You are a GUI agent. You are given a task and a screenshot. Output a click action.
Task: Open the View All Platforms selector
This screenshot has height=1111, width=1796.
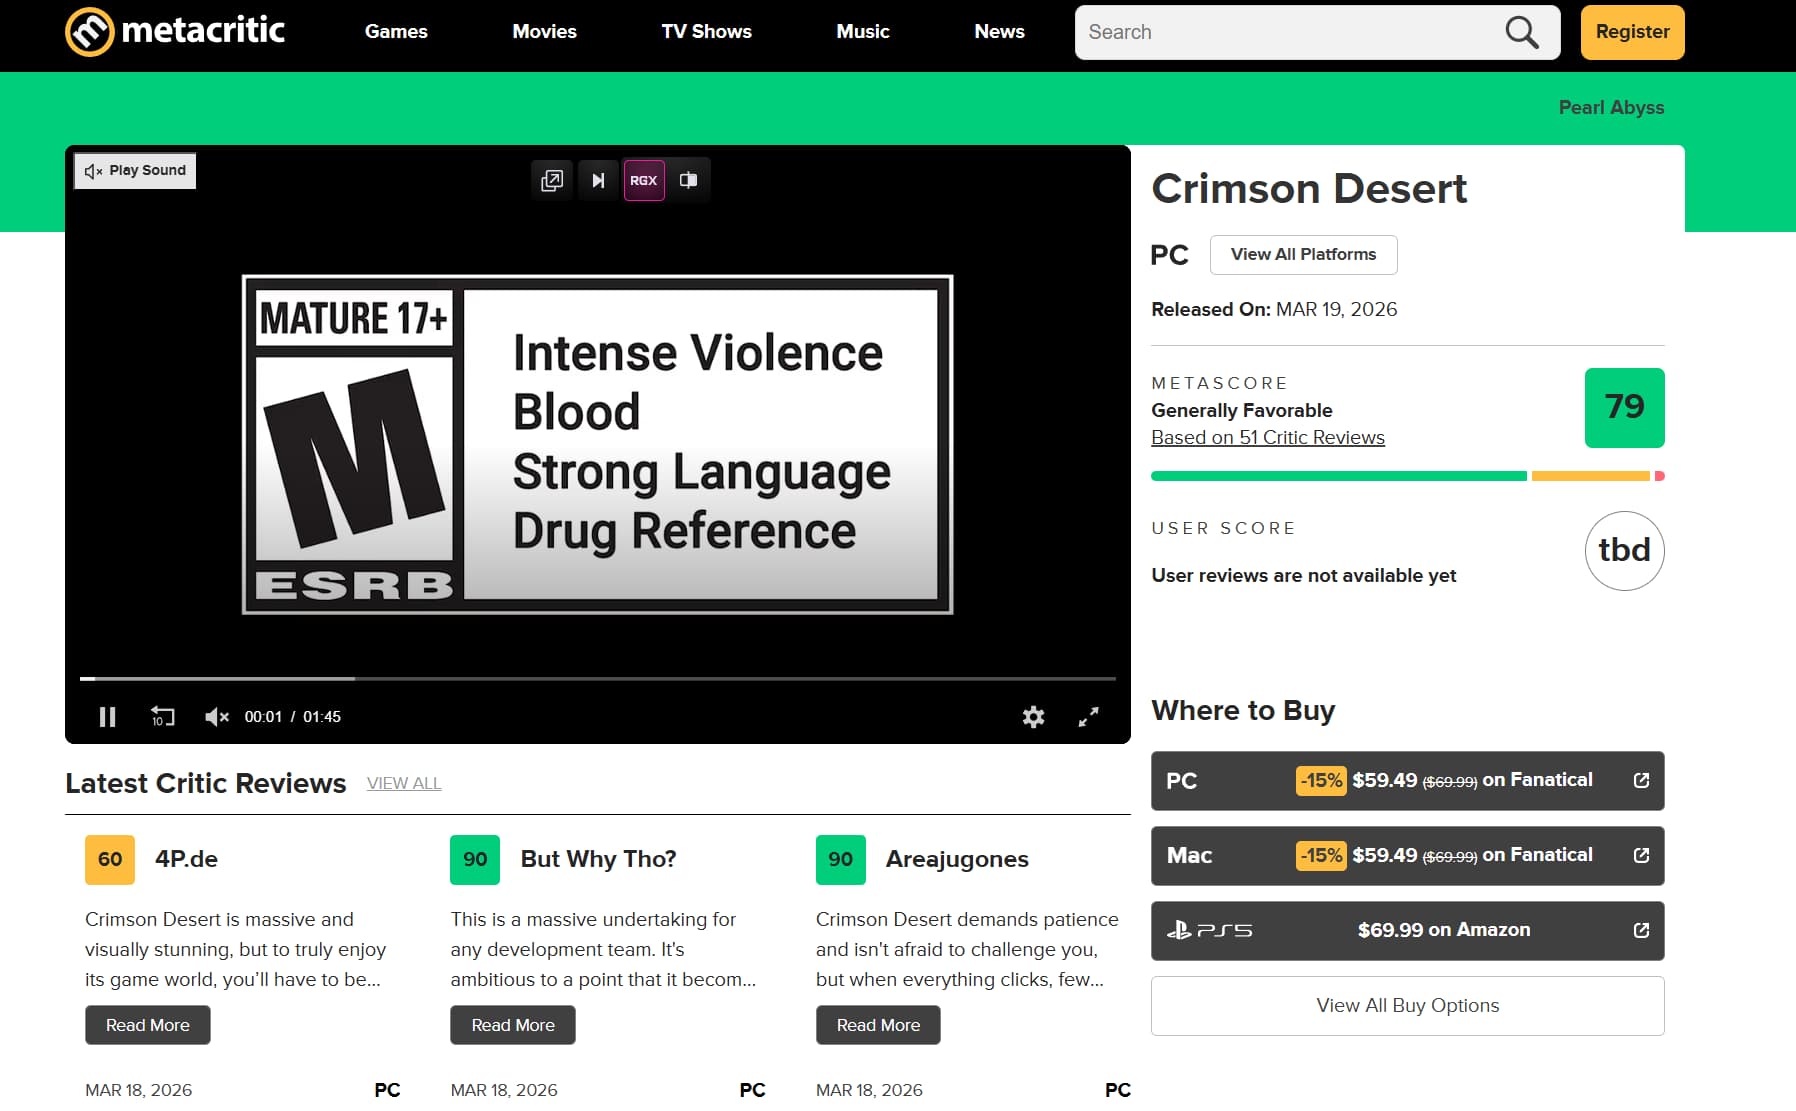pos(1303,255)
